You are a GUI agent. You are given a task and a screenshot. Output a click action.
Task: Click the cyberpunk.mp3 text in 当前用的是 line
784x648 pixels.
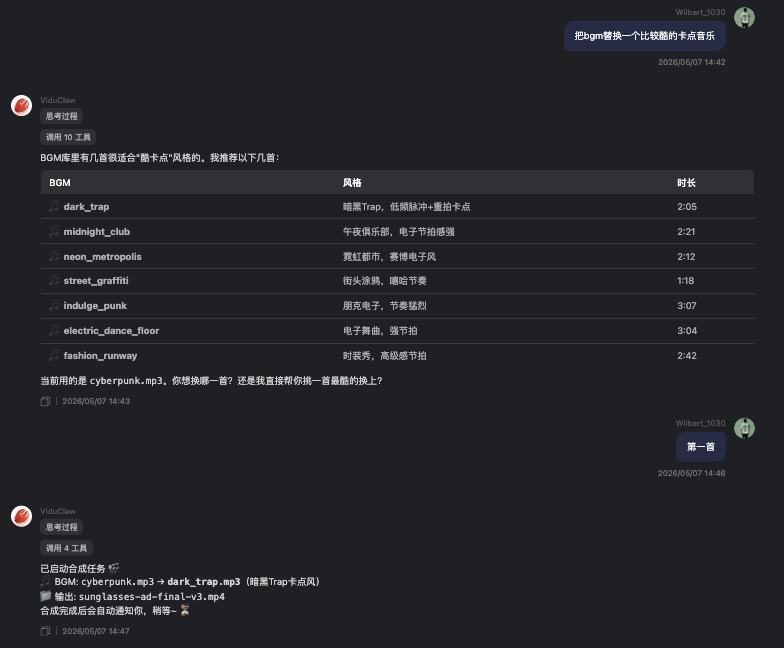(x=126, y=380)
